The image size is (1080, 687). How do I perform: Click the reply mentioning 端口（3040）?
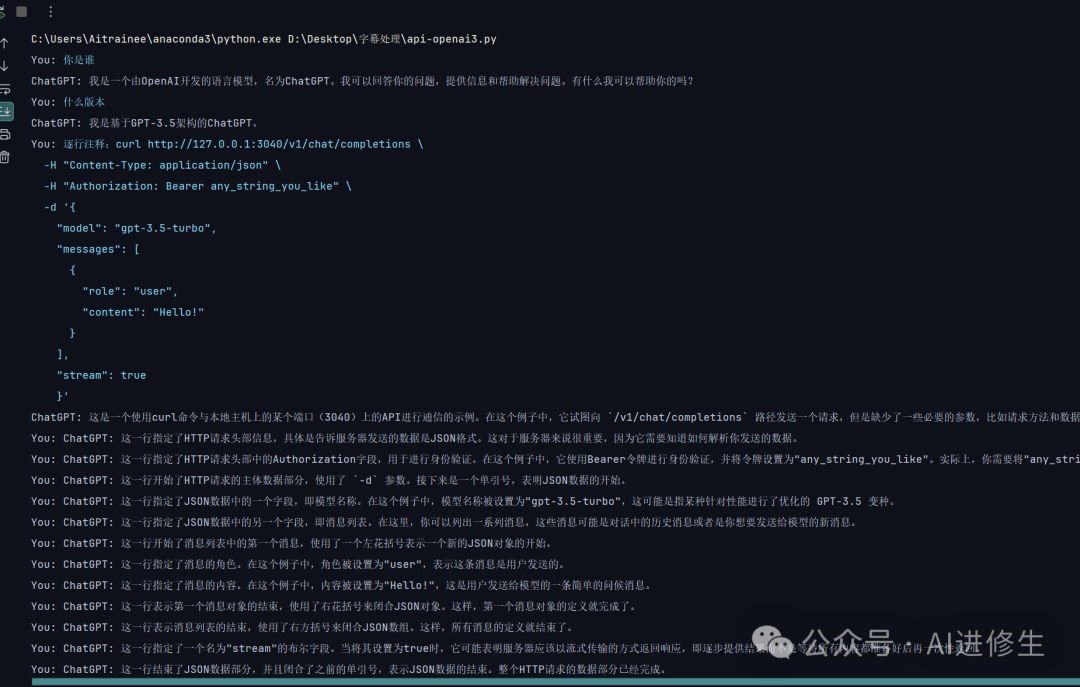coord(555,417)
